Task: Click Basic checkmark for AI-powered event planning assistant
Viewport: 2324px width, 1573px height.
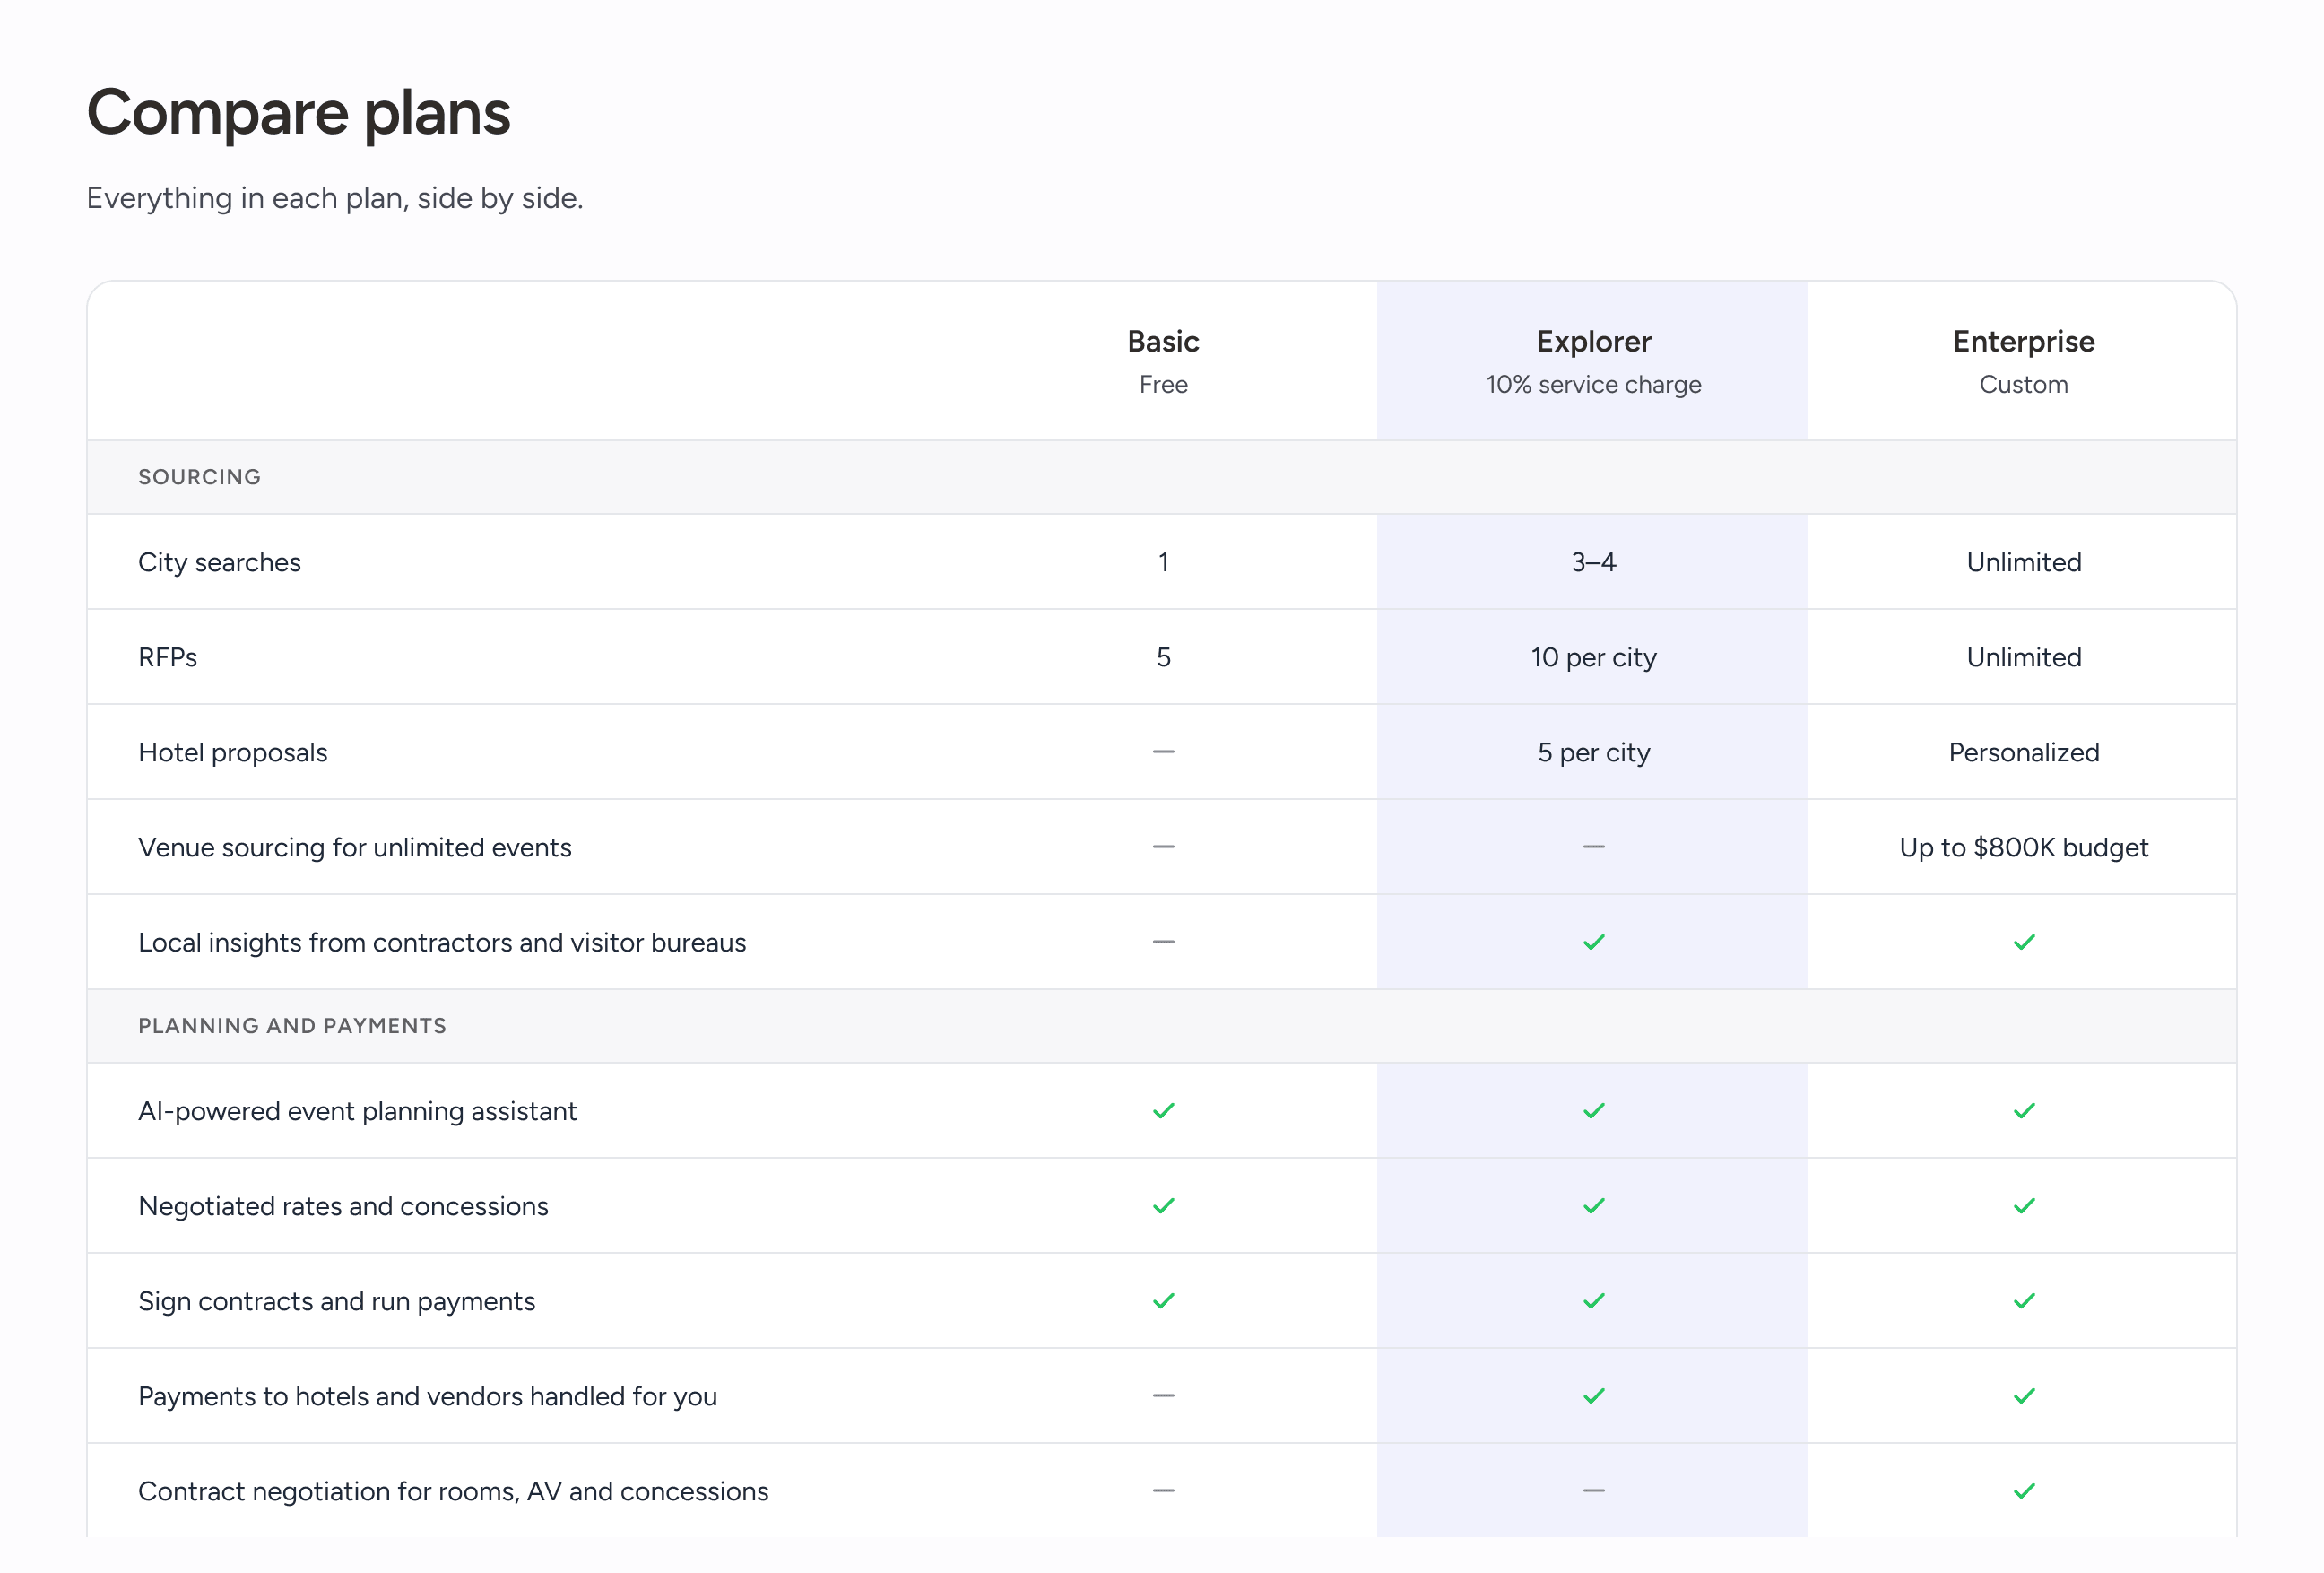Action: [1163, 1111]
